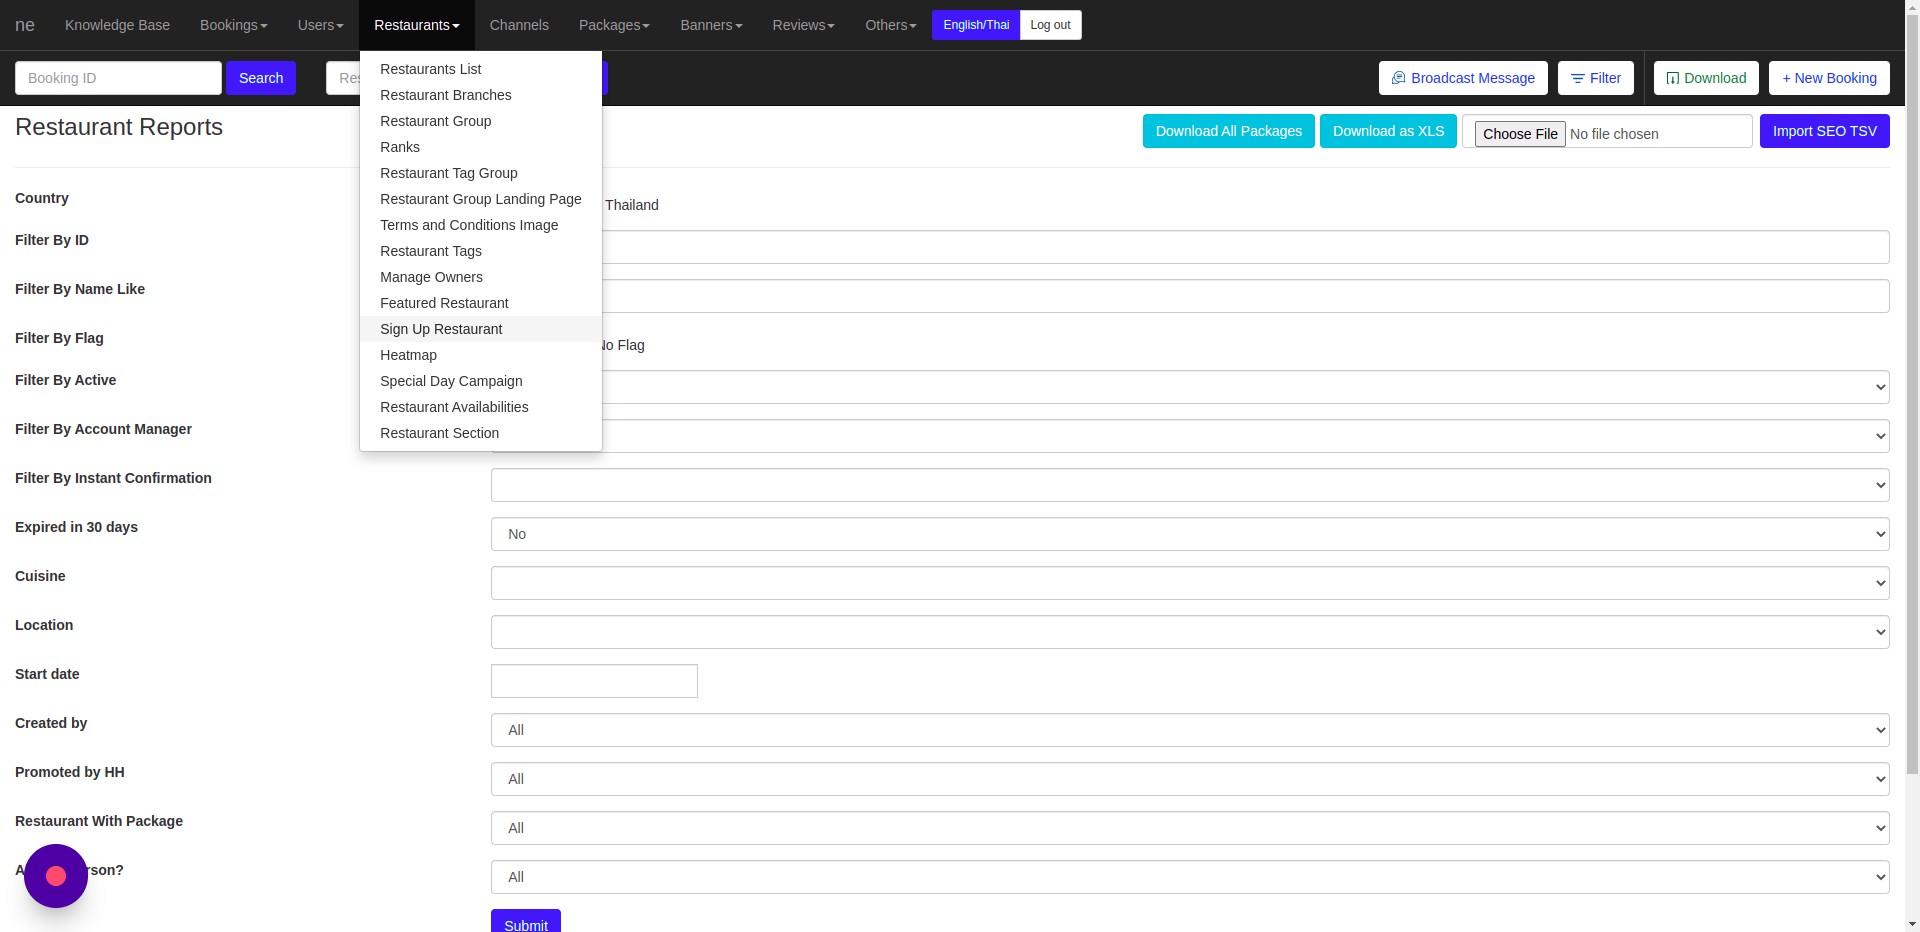Open the Location dropdown

click(1189, 632)
